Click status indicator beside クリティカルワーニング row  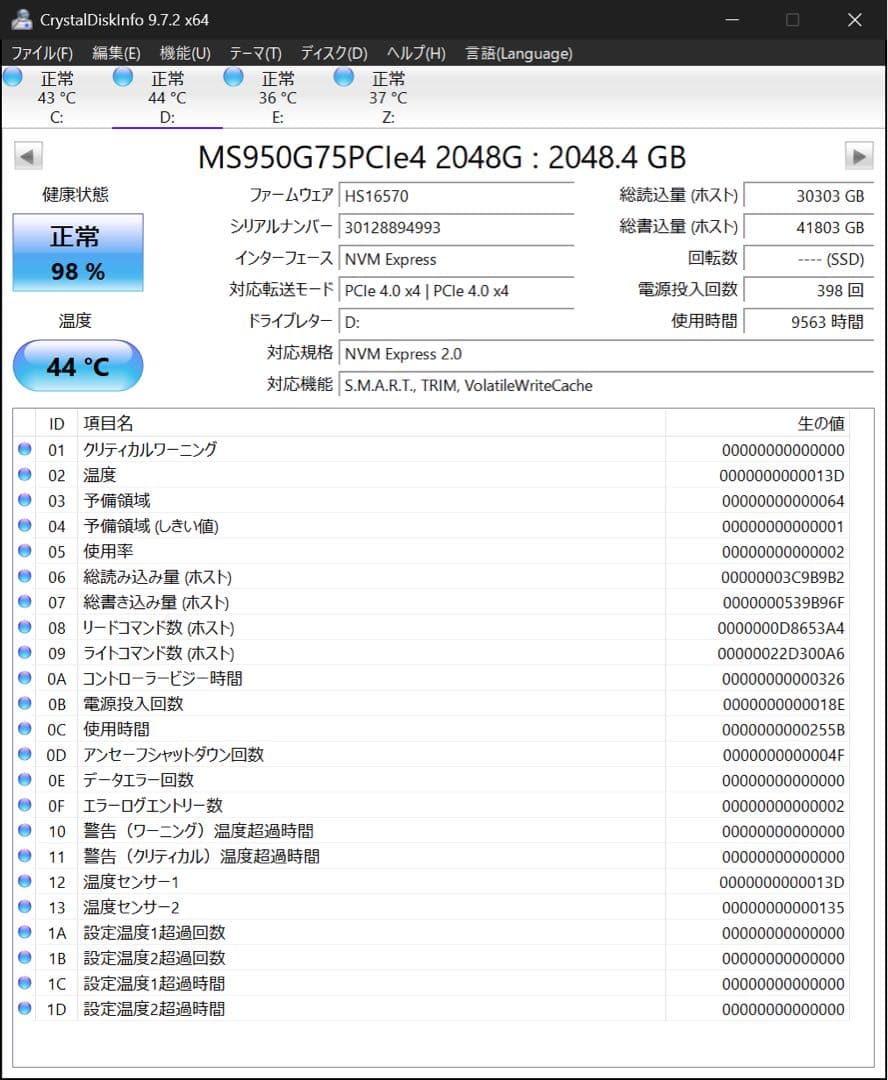point(25,449)
